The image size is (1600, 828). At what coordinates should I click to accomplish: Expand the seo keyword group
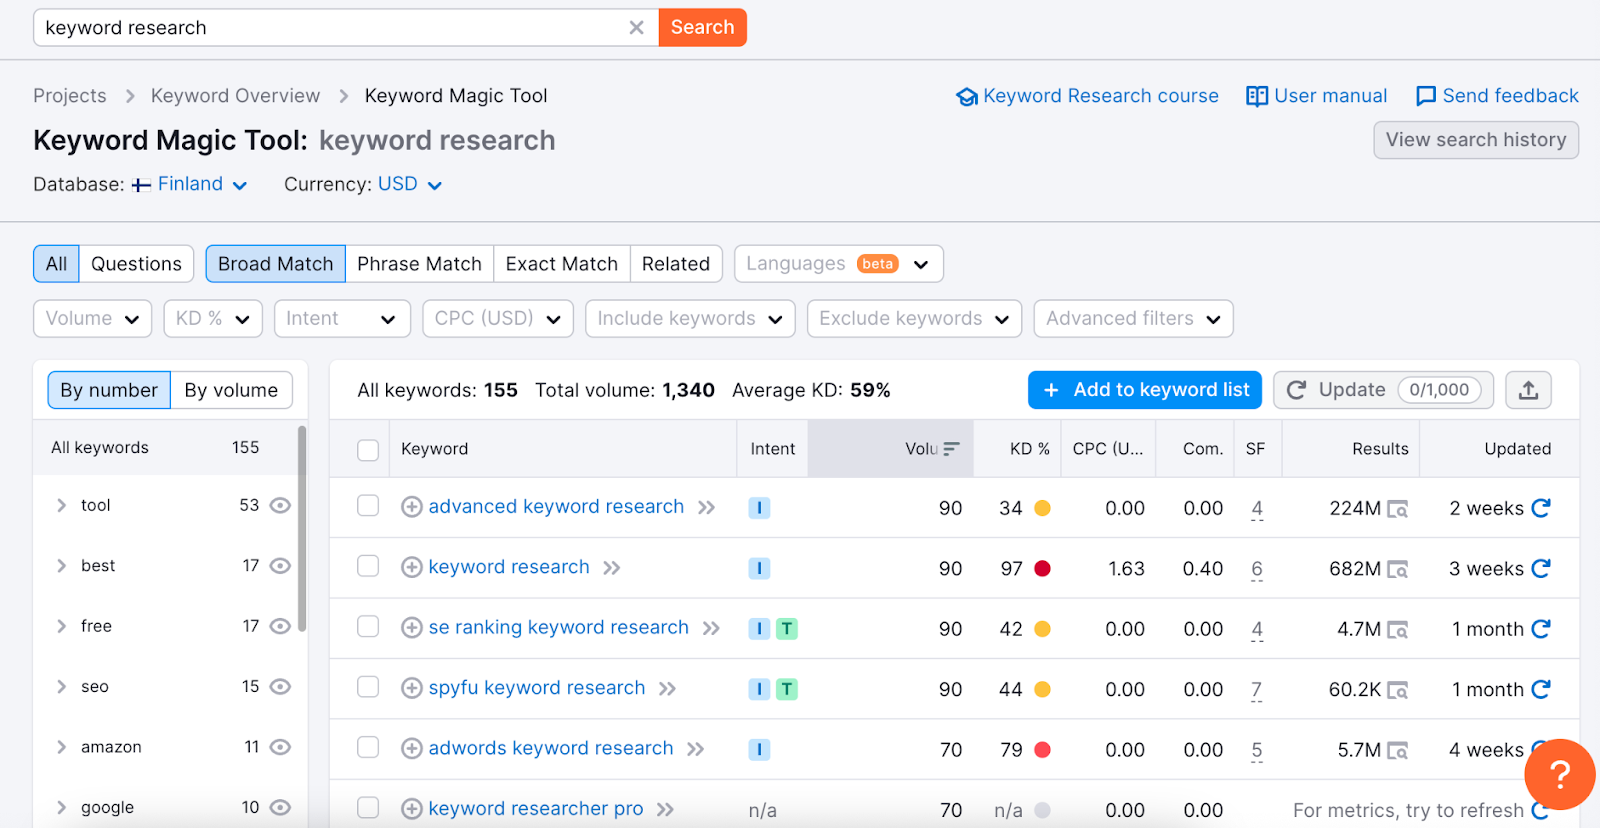point(61,687)
